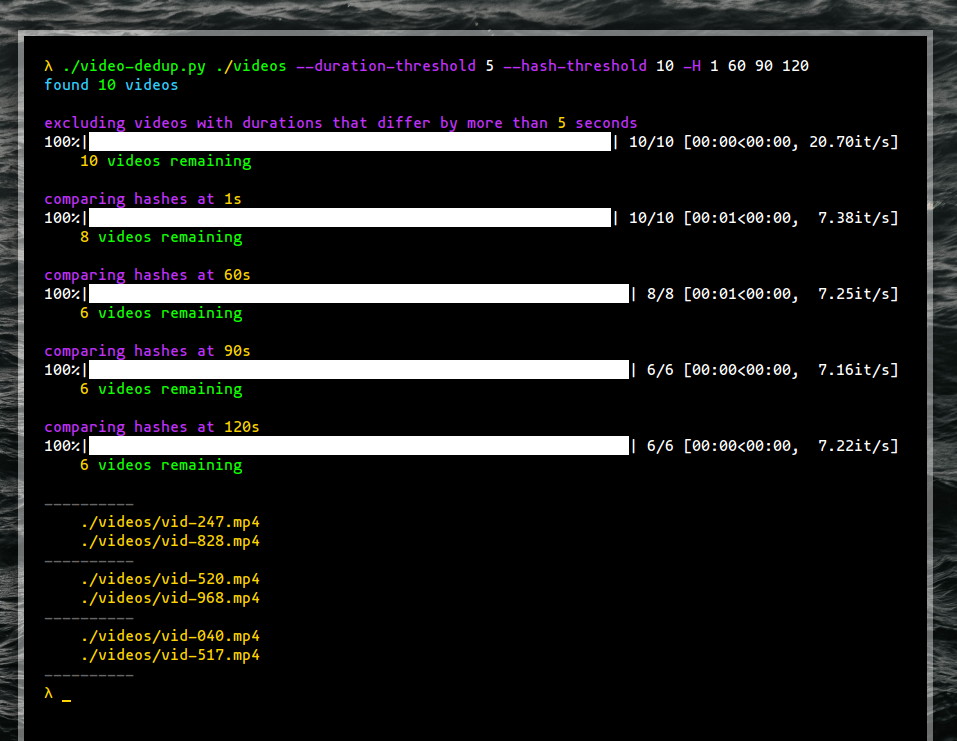The width and height of the screenshot is (957, 741).
Task: Click the '8 videos remaining' text
Action: click(x=160, y=236)
